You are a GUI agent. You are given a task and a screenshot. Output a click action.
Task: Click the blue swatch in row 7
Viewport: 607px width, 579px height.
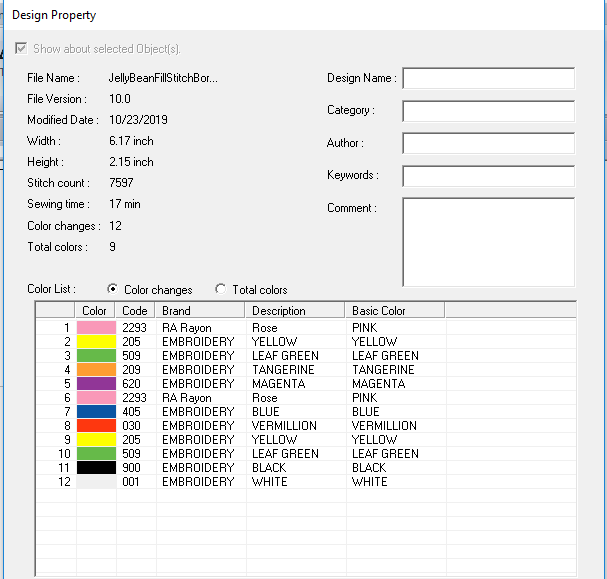coord(96,412)
